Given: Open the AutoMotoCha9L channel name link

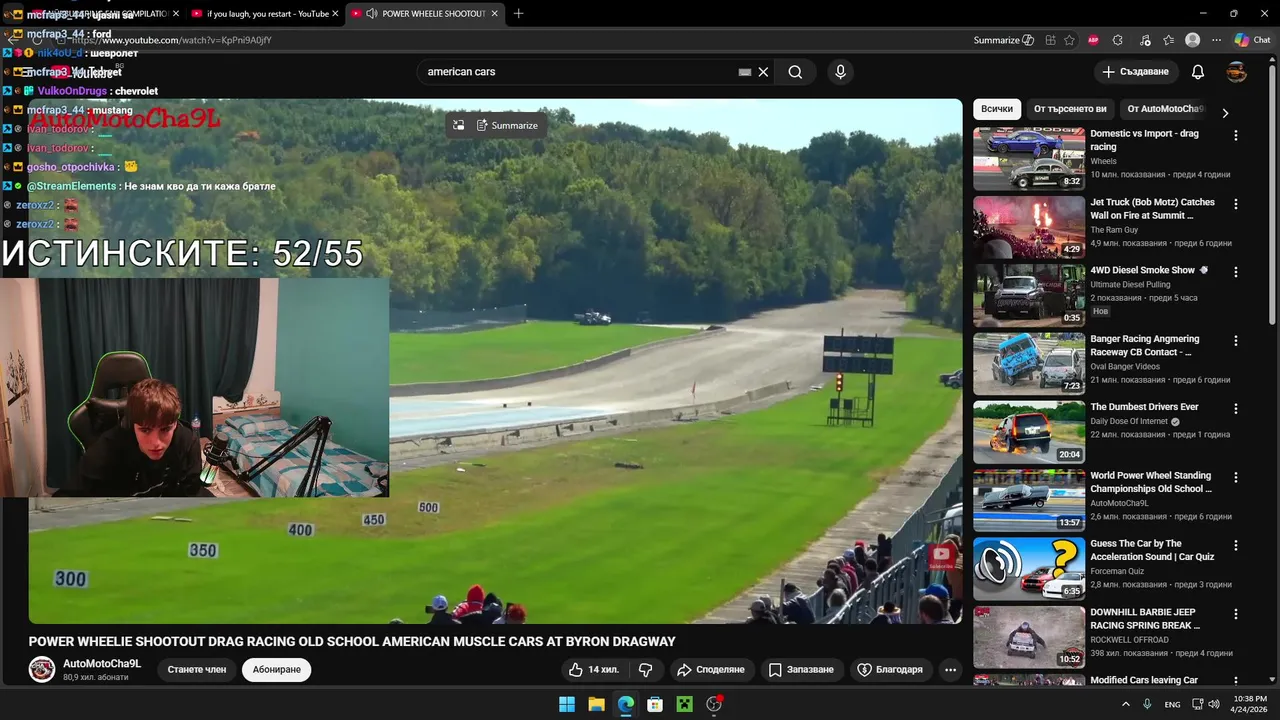Looking at the screenshot, I should tap(102, 663).
